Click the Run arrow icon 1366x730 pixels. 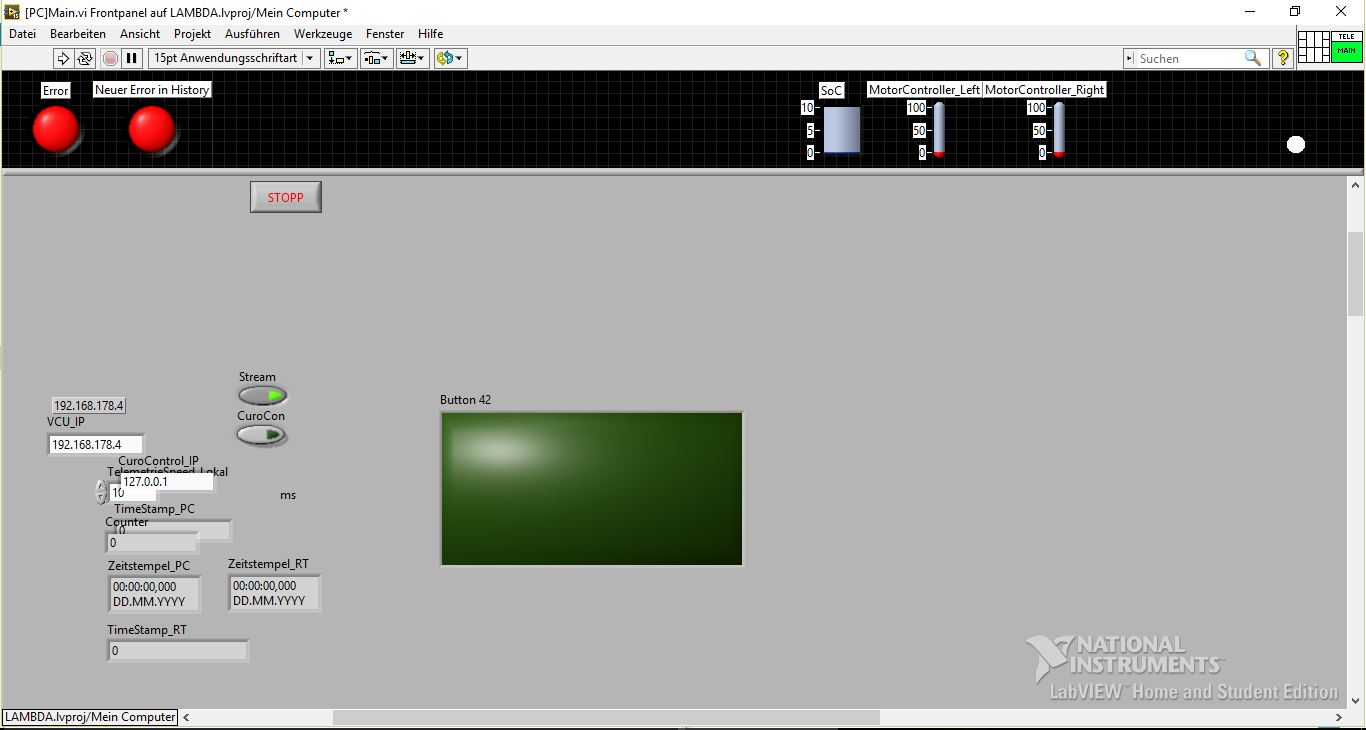[x=63, y=58]
